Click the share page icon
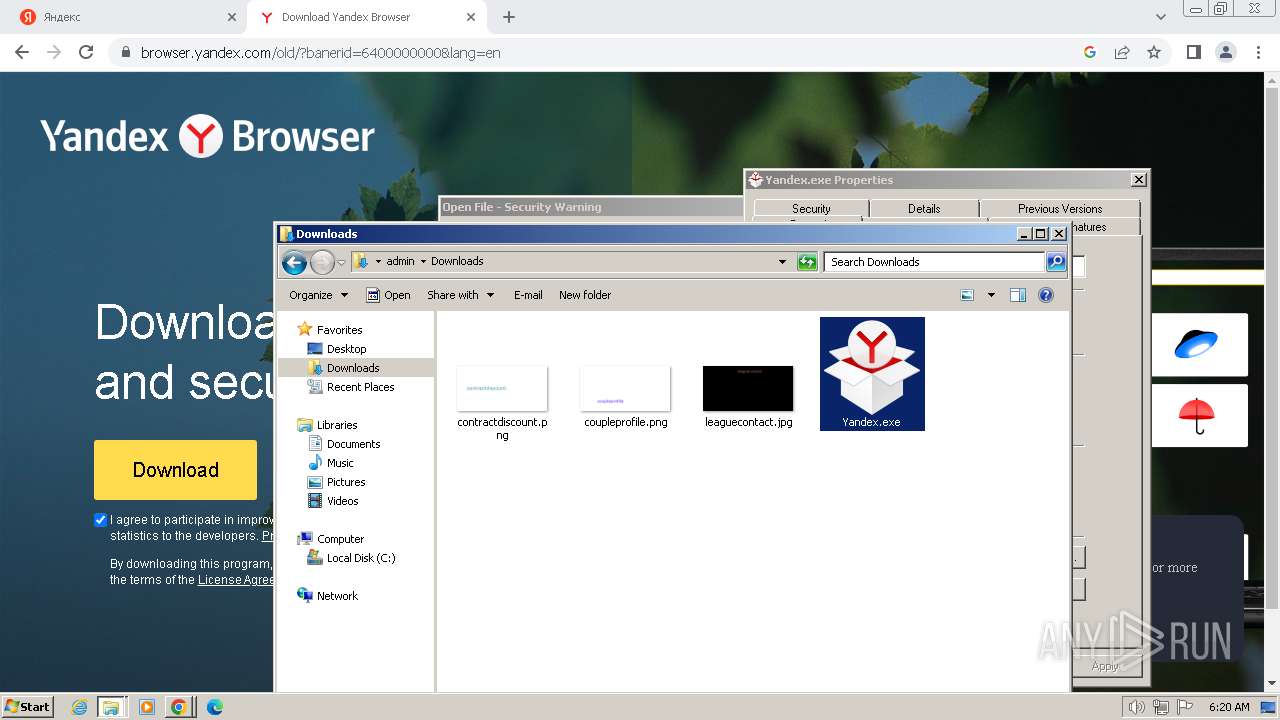 click(1122, 52)
